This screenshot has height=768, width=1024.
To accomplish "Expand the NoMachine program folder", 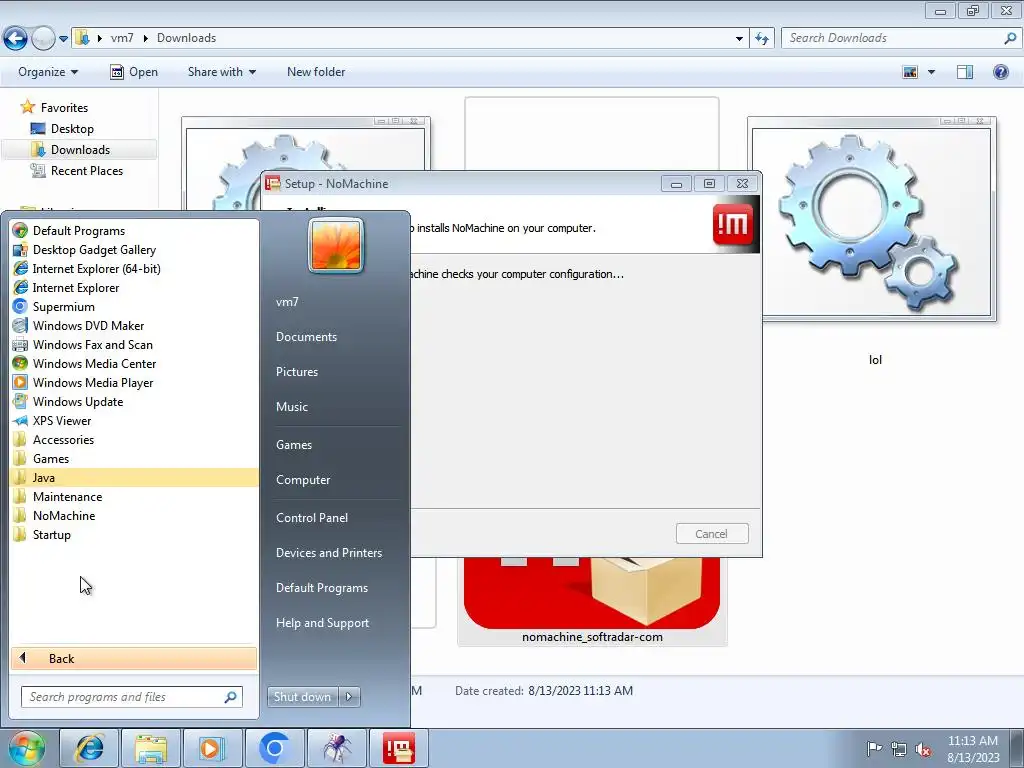I will coord(63,515).
